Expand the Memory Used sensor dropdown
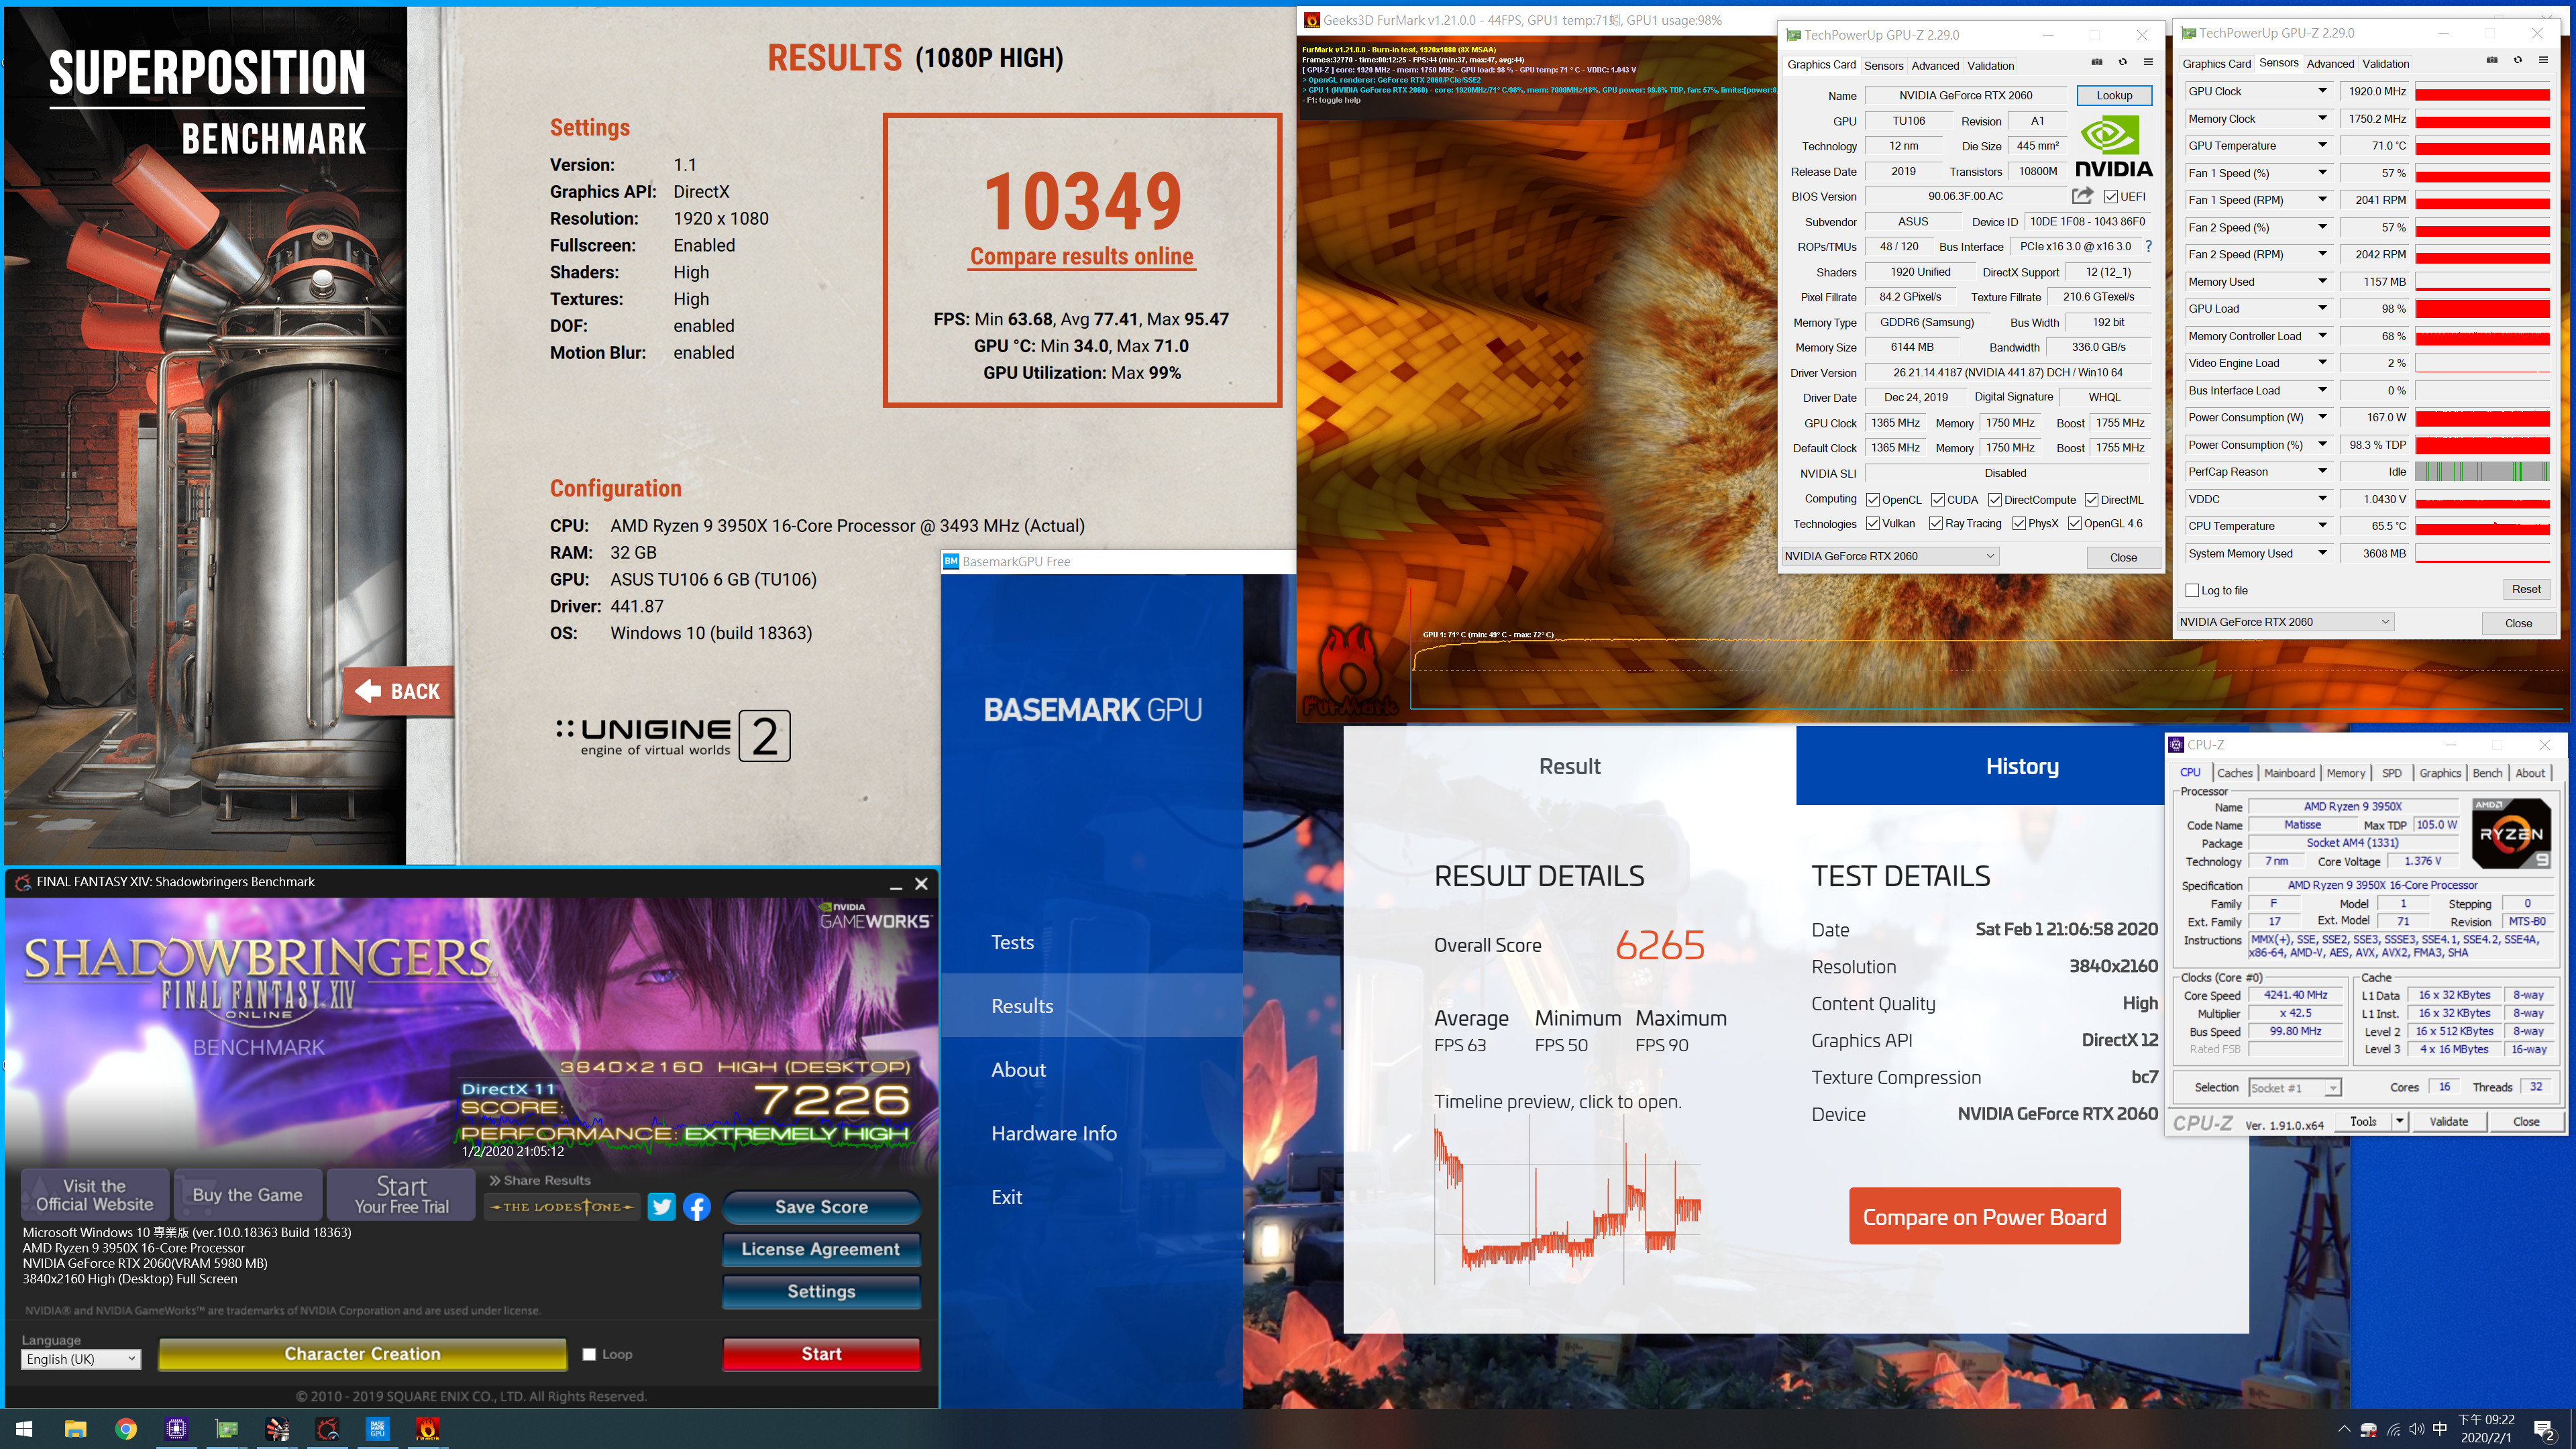Viewport: 2576px width, 1449px height. tap(2322, 282)
